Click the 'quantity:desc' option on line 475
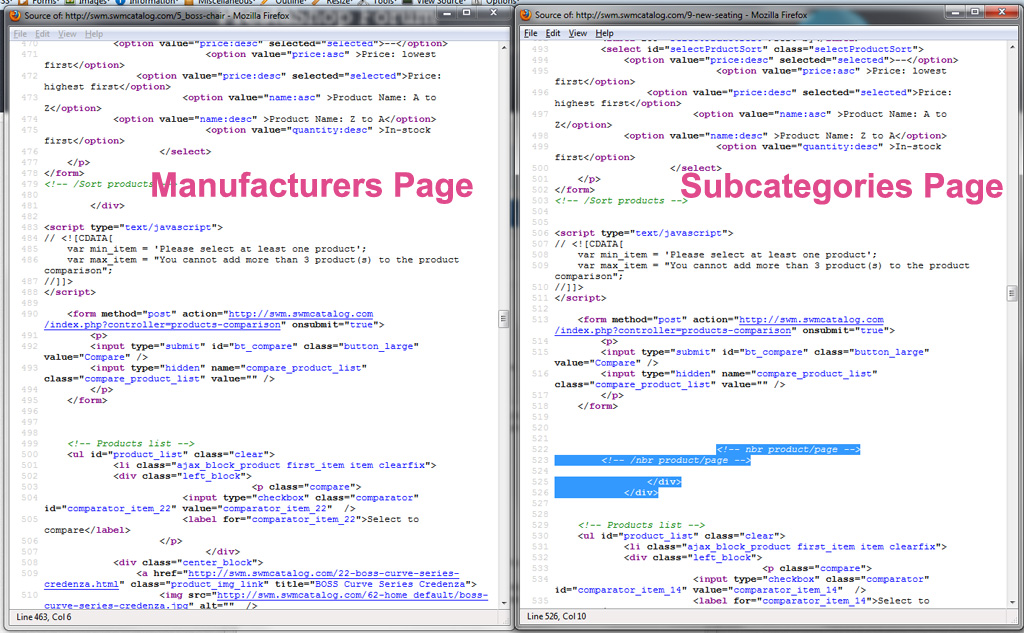1024x633 pixels. coord(238,135)
